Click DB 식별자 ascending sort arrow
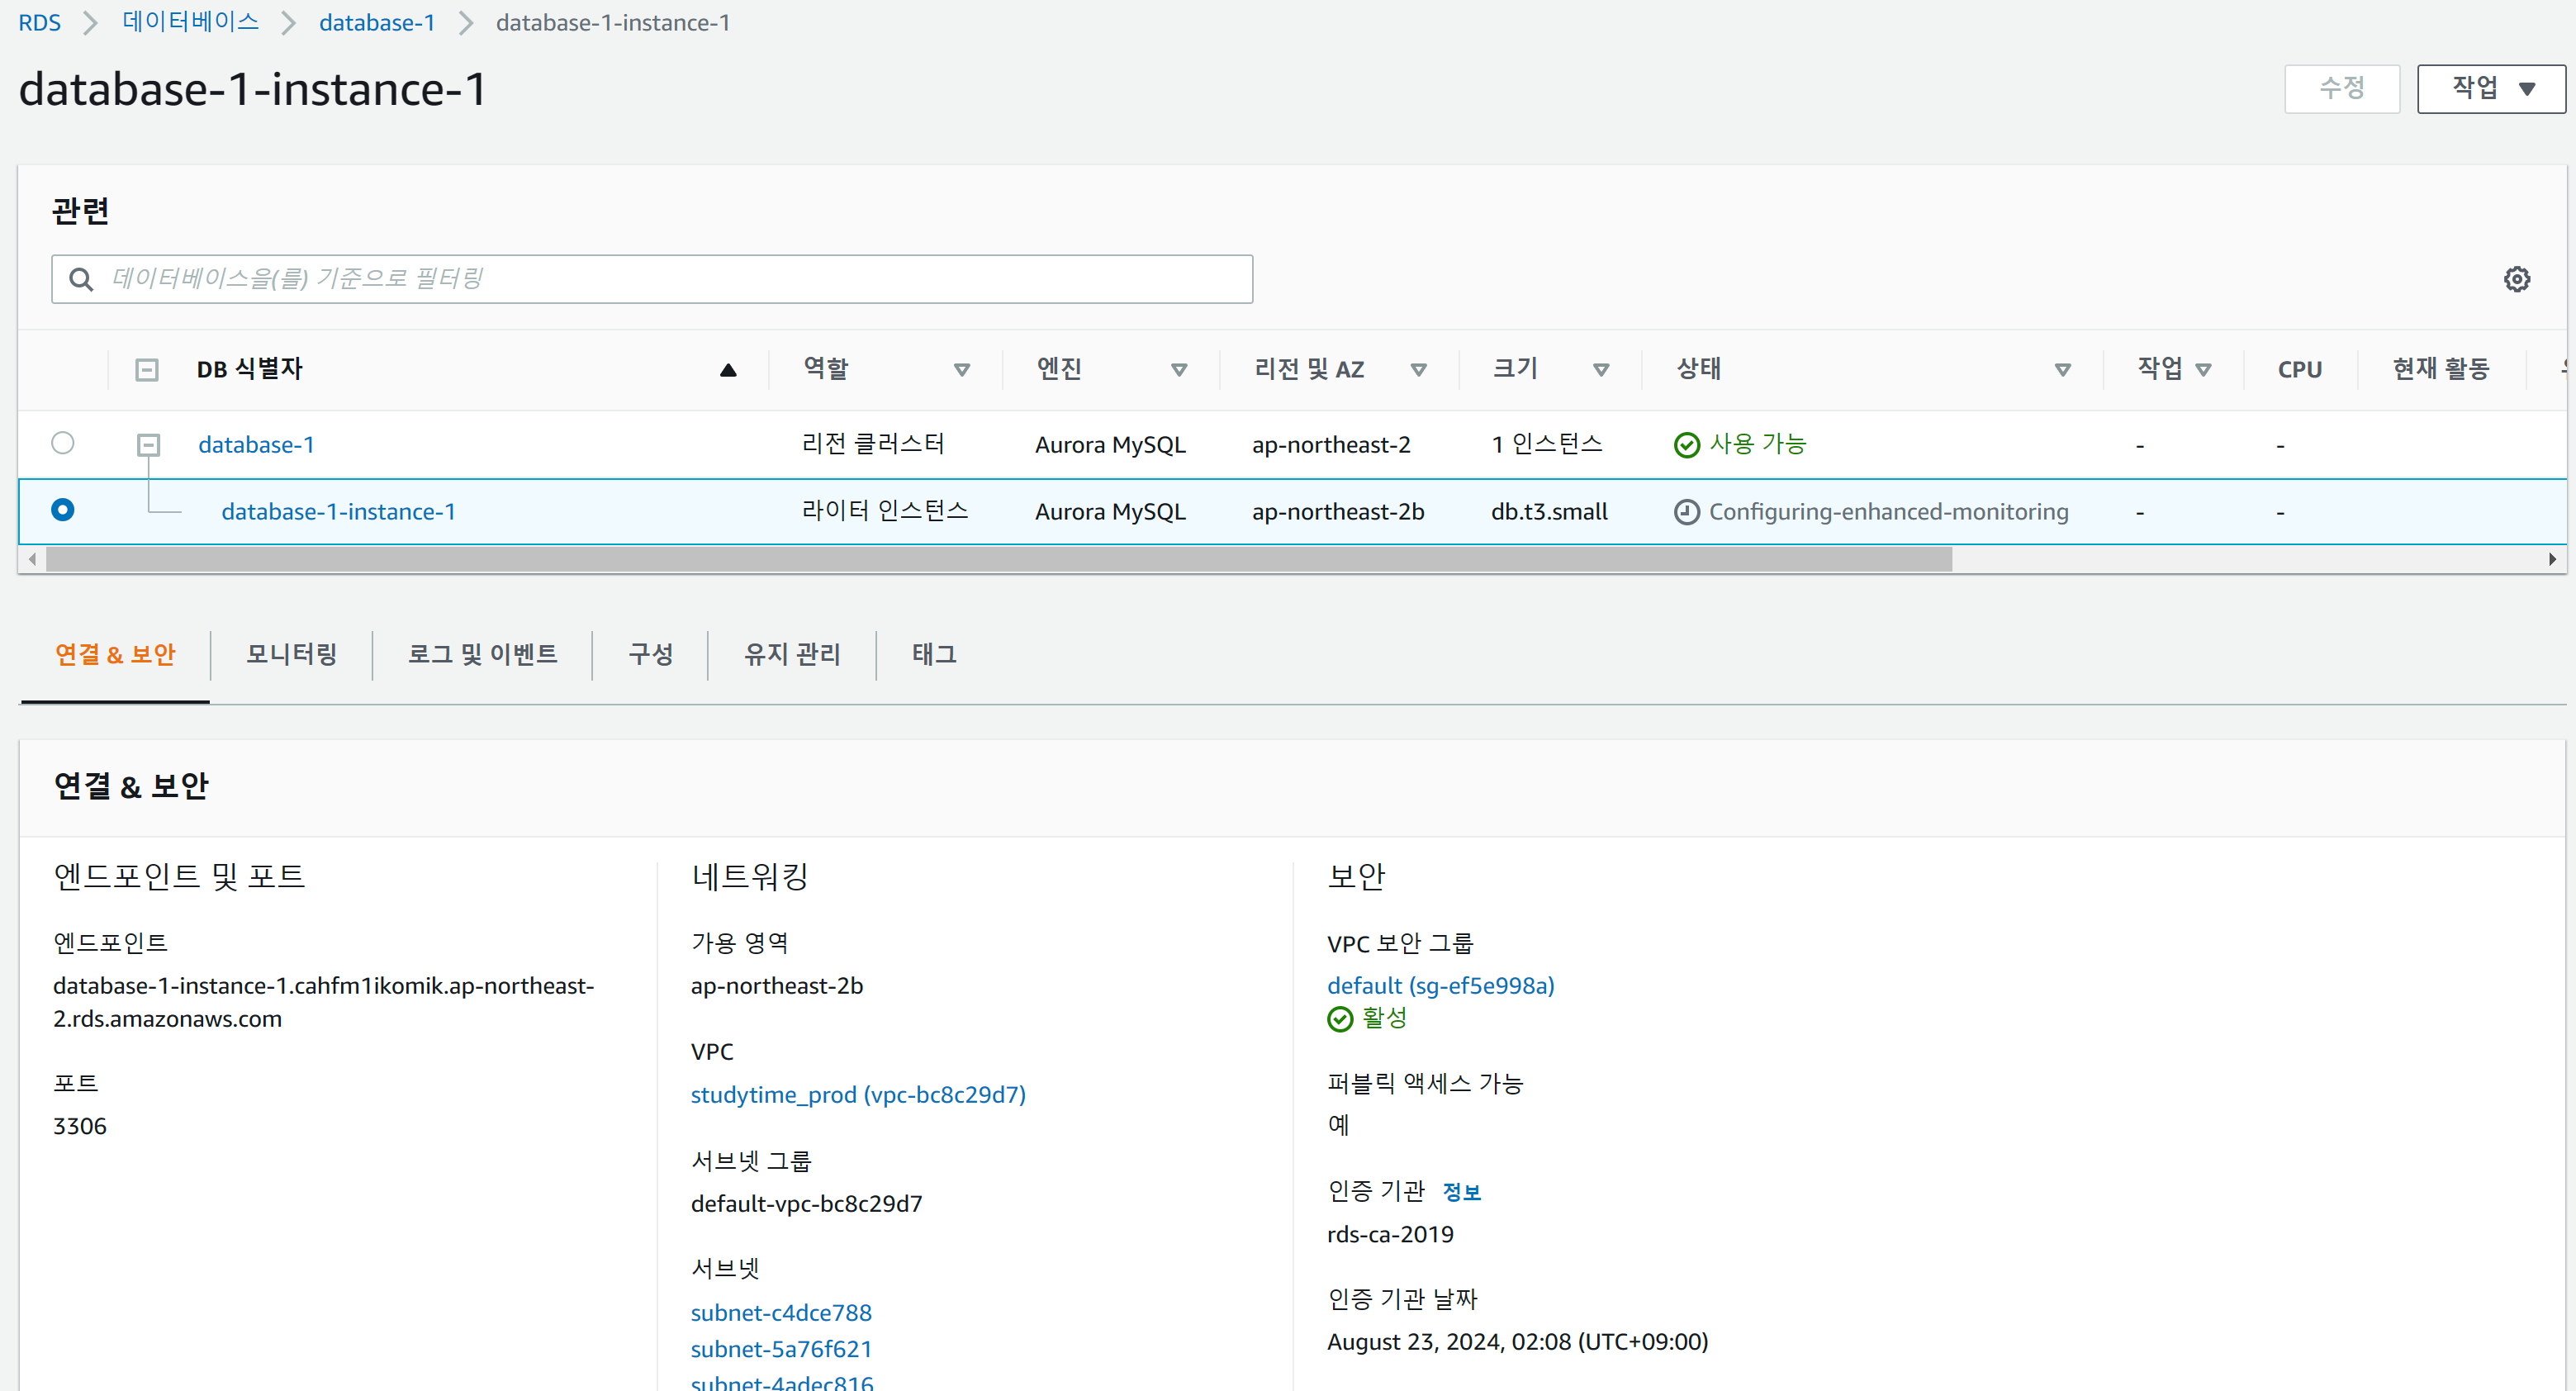 tap(728, 370)
